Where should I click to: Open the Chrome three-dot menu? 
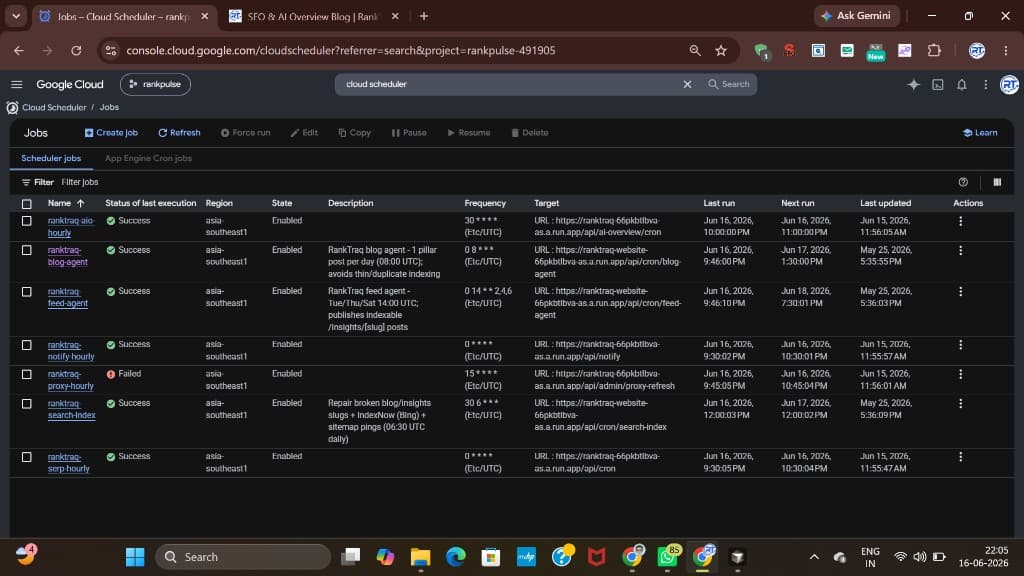point(1006,50)
